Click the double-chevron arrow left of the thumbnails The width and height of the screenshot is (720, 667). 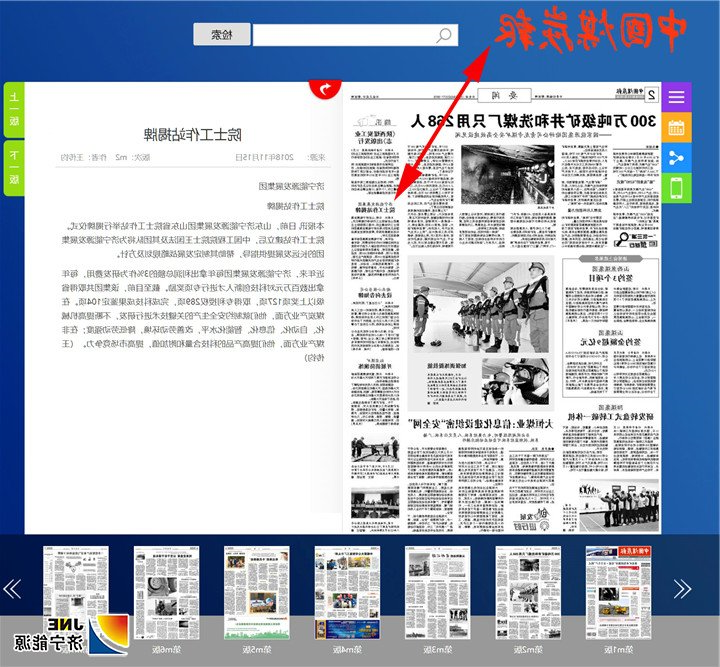click(x=12, y=589)
